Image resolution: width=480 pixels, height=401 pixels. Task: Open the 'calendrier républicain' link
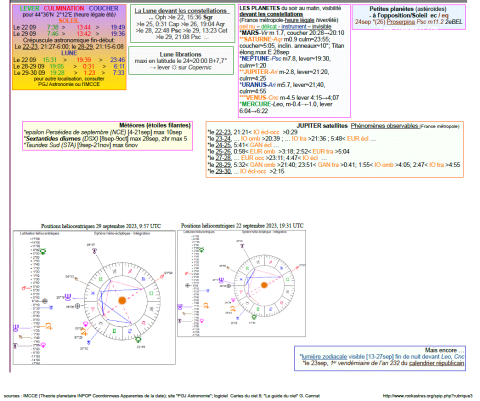436,363
